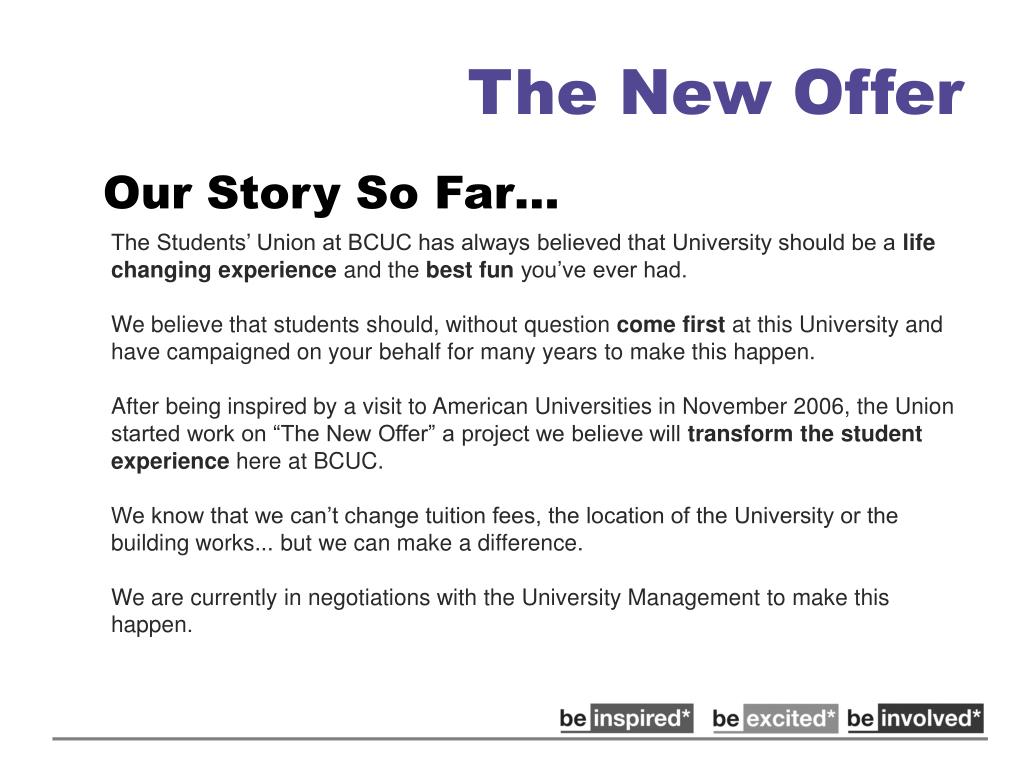Click the words 'American Universities'
The image size is (1024, 768).
pos(542,406)
